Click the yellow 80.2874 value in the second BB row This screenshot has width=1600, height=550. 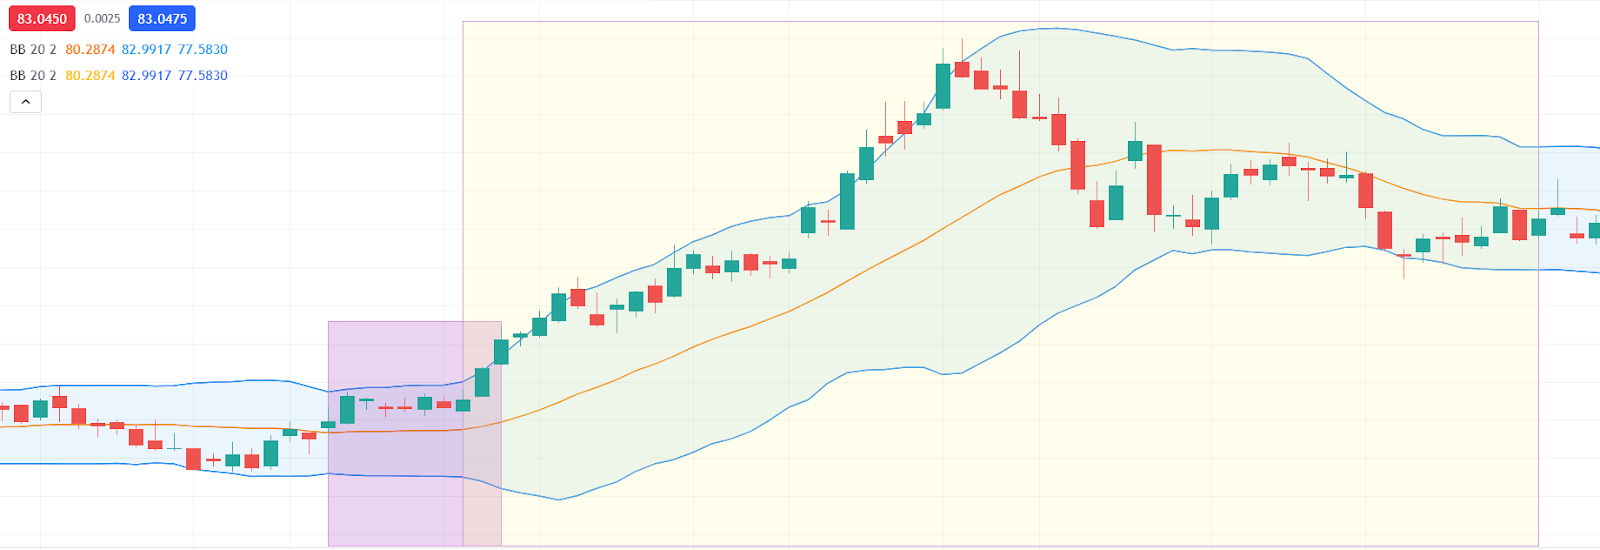(90, 75)
